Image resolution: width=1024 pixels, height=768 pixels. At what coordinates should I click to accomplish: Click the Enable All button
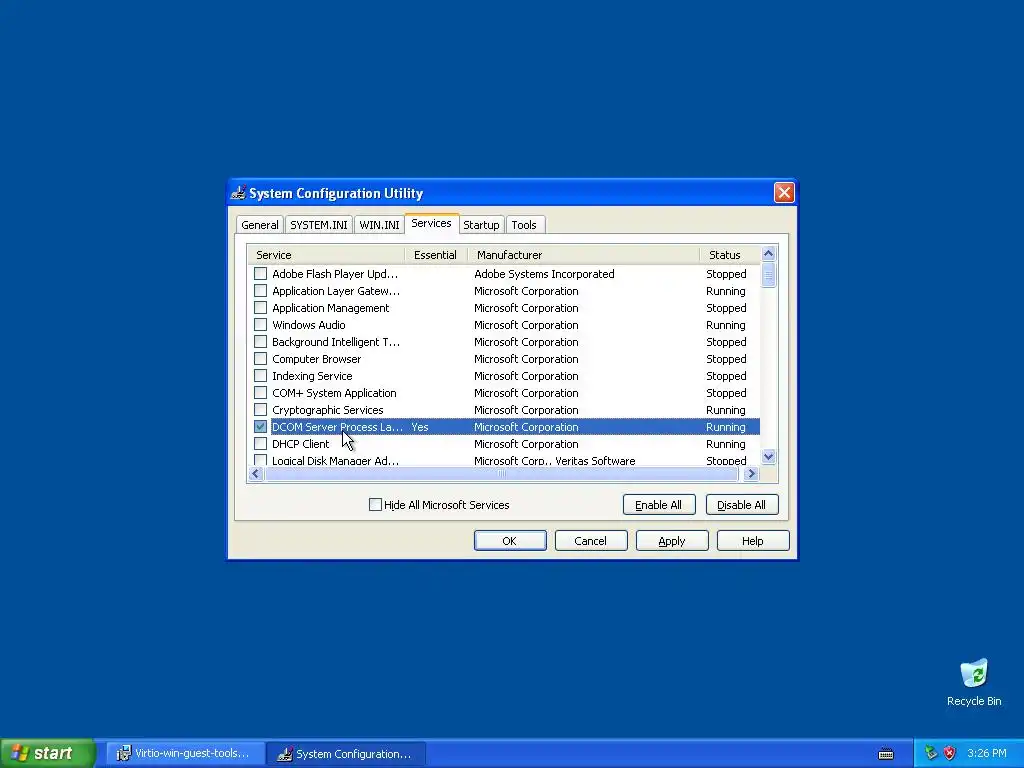click(x=658, y=505)
